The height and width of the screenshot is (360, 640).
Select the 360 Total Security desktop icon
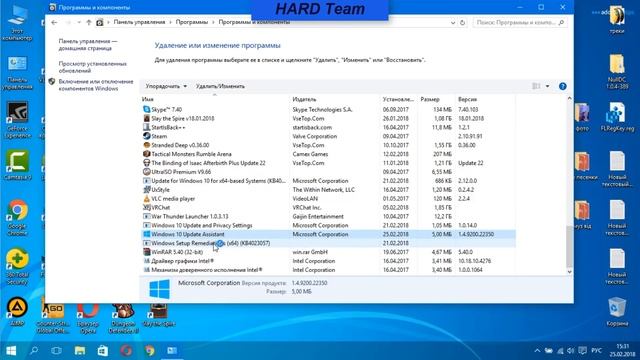(x=17, y=267)
